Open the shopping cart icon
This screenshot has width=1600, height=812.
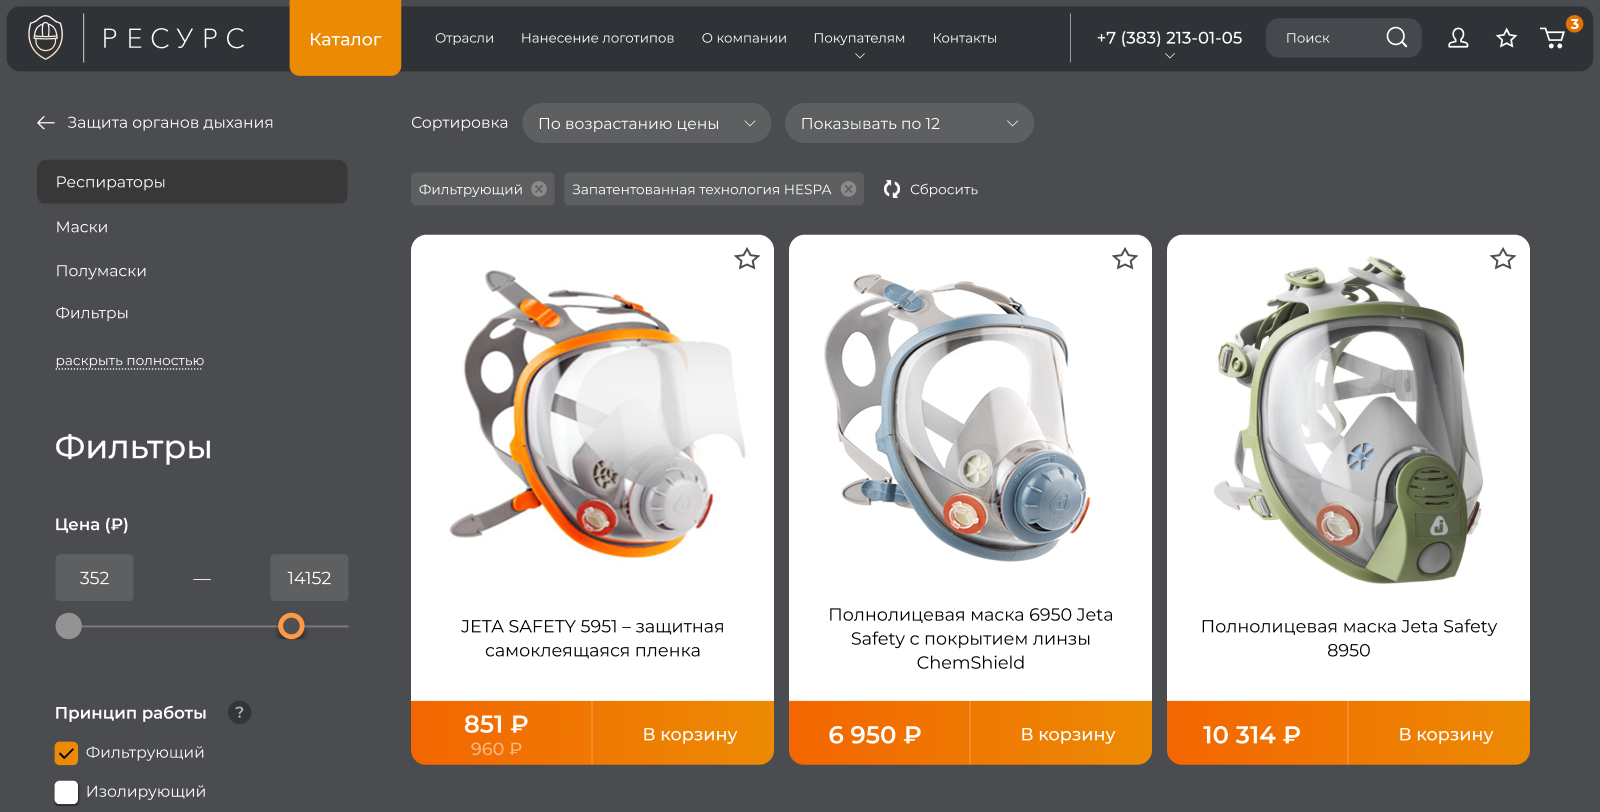tap(1553, 38)
